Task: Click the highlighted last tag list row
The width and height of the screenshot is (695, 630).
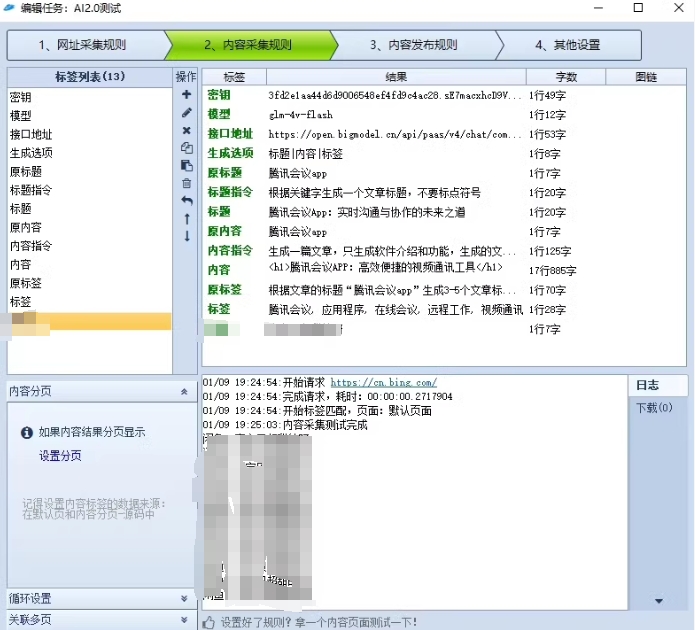Action: pos(90,321)
